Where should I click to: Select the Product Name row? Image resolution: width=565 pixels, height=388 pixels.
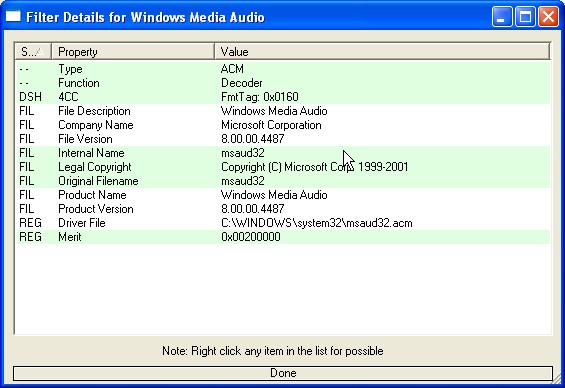coord(283,195)
